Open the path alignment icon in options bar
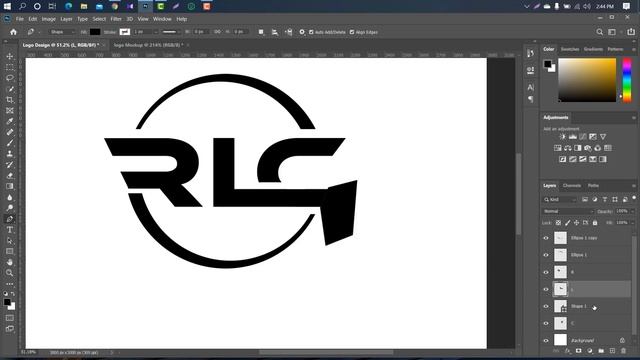640x360 pixels. point(275,32)
